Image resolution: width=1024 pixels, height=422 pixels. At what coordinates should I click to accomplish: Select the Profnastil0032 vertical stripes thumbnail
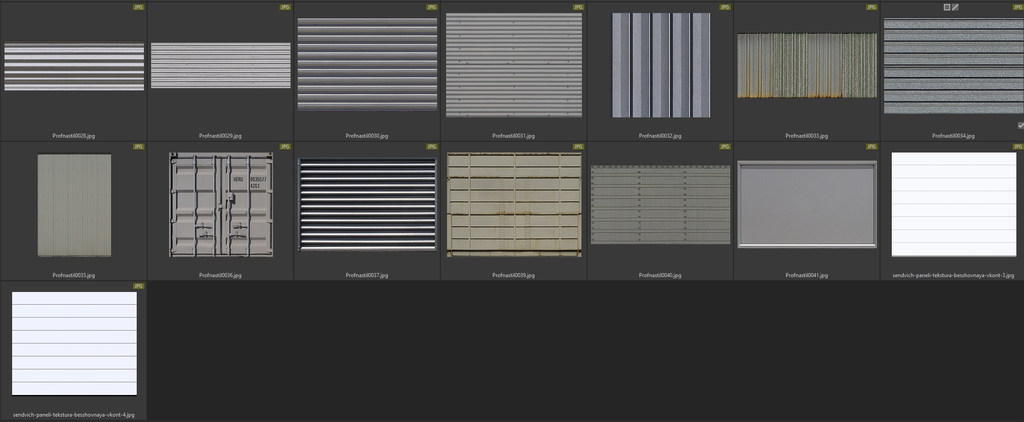click(660, 65)
